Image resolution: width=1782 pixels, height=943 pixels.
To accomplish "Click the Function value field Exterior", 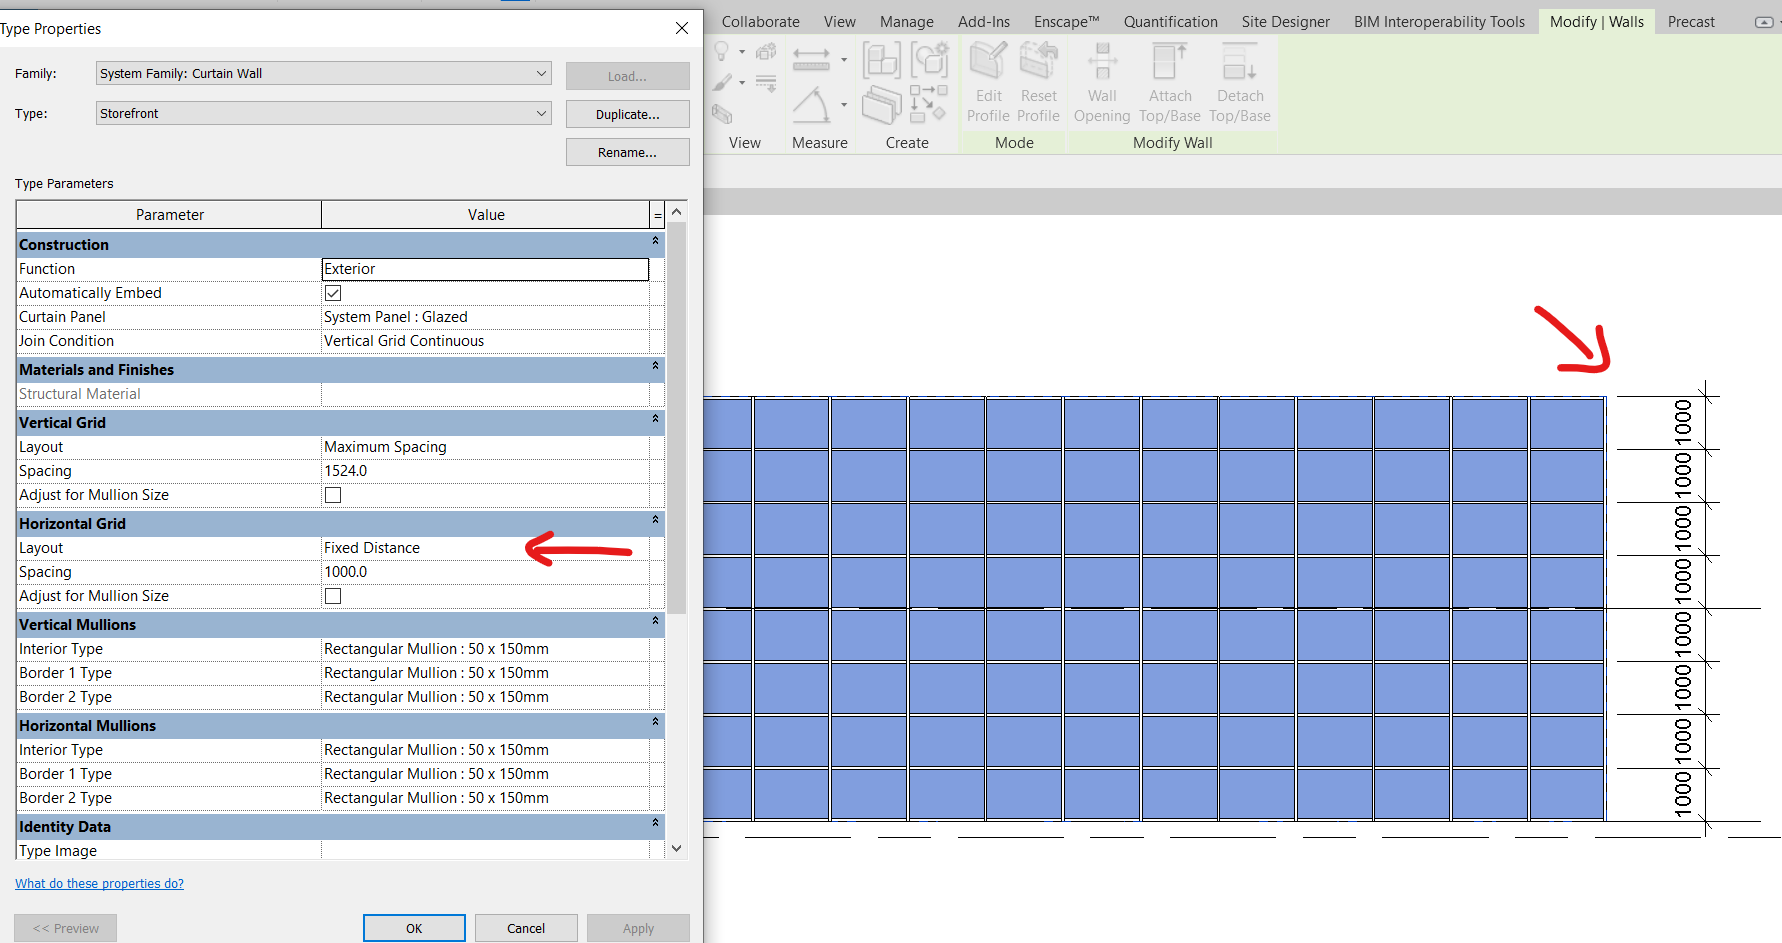I will point(485,269).
